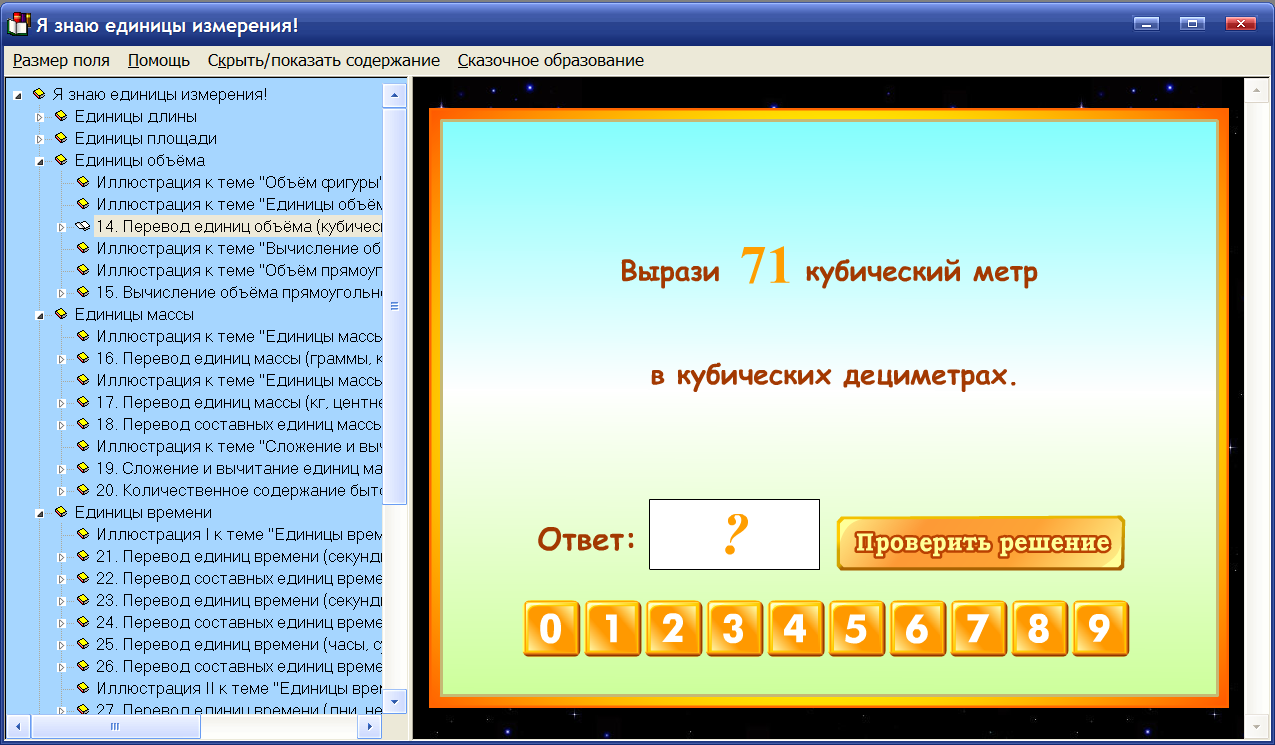Image resolution: width=1275 pixels, height=745 pixels.
Task: Select the 'Единицы площади' tree item
Action: pyautogui.click(x=128, y=138)
